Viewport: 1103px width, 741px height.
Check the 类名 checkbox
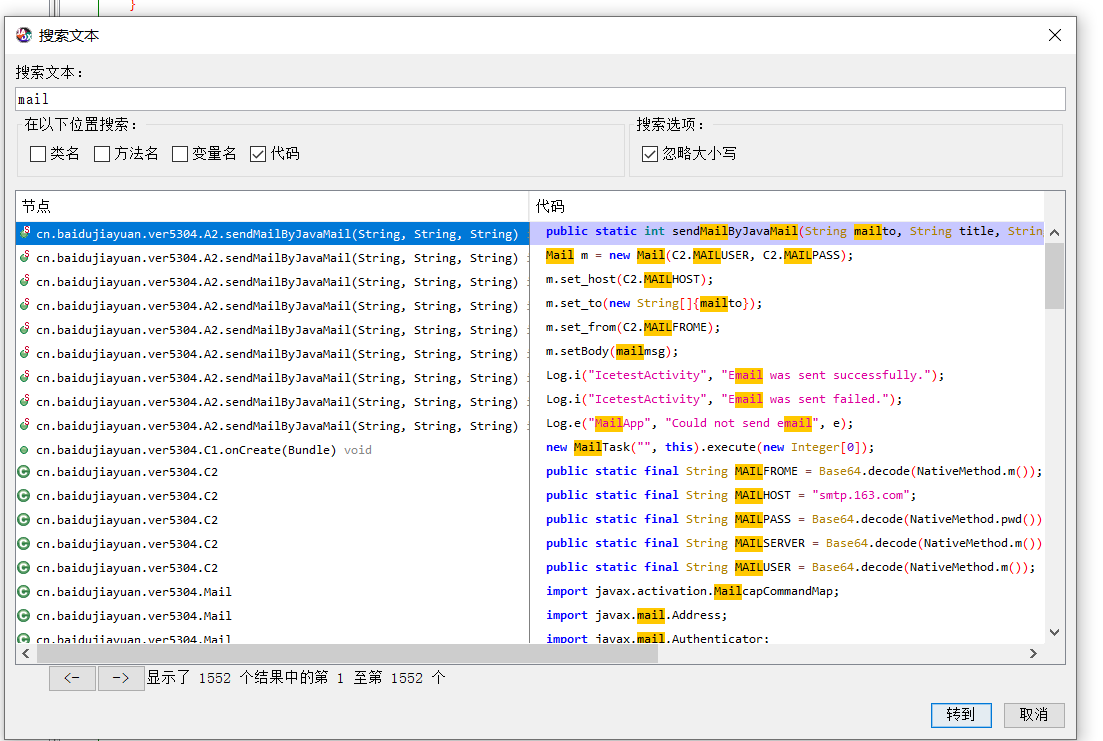coord(38,153)
